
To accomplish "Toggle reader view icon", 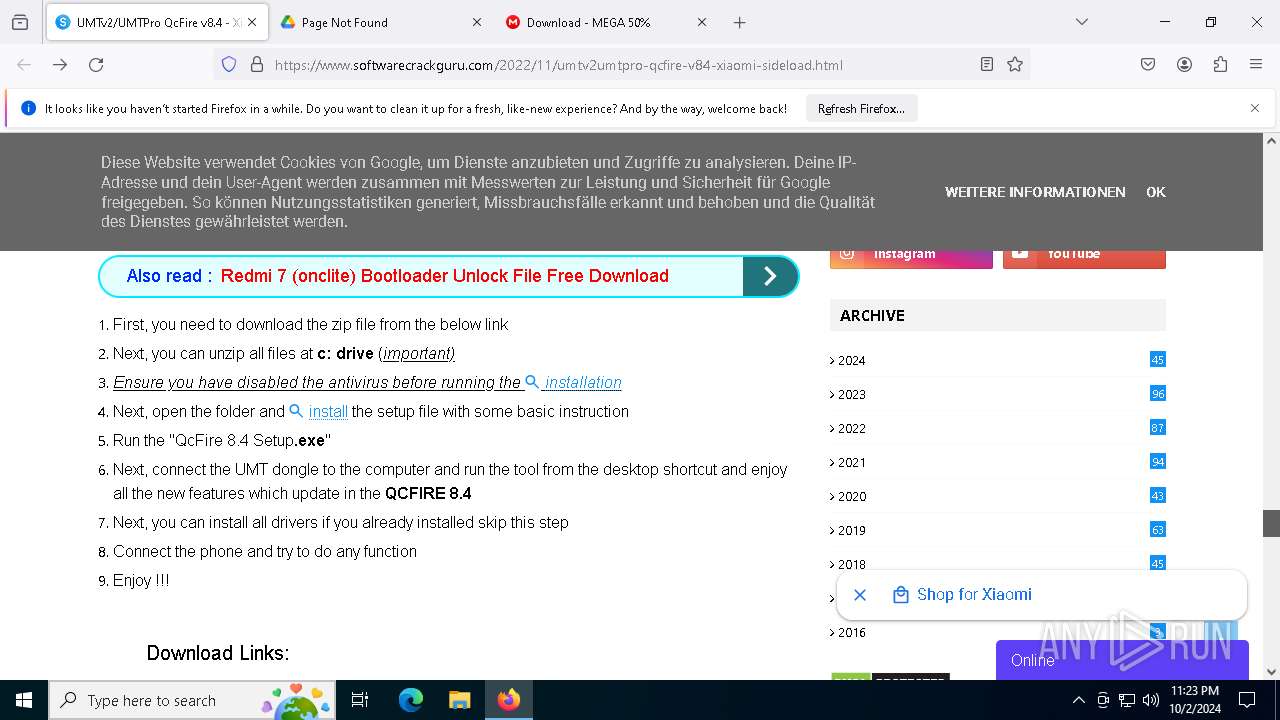I will 987,64.
